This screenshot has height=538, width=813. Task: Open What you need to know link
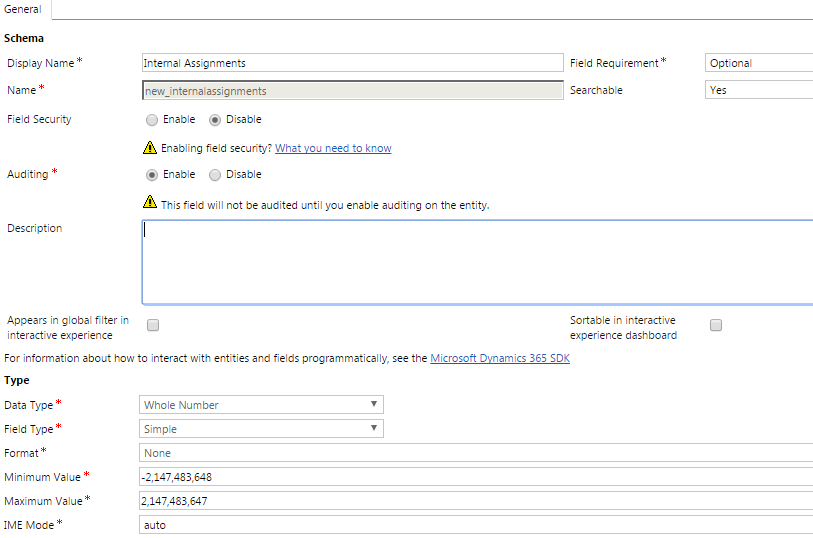[x=333, y=148]
